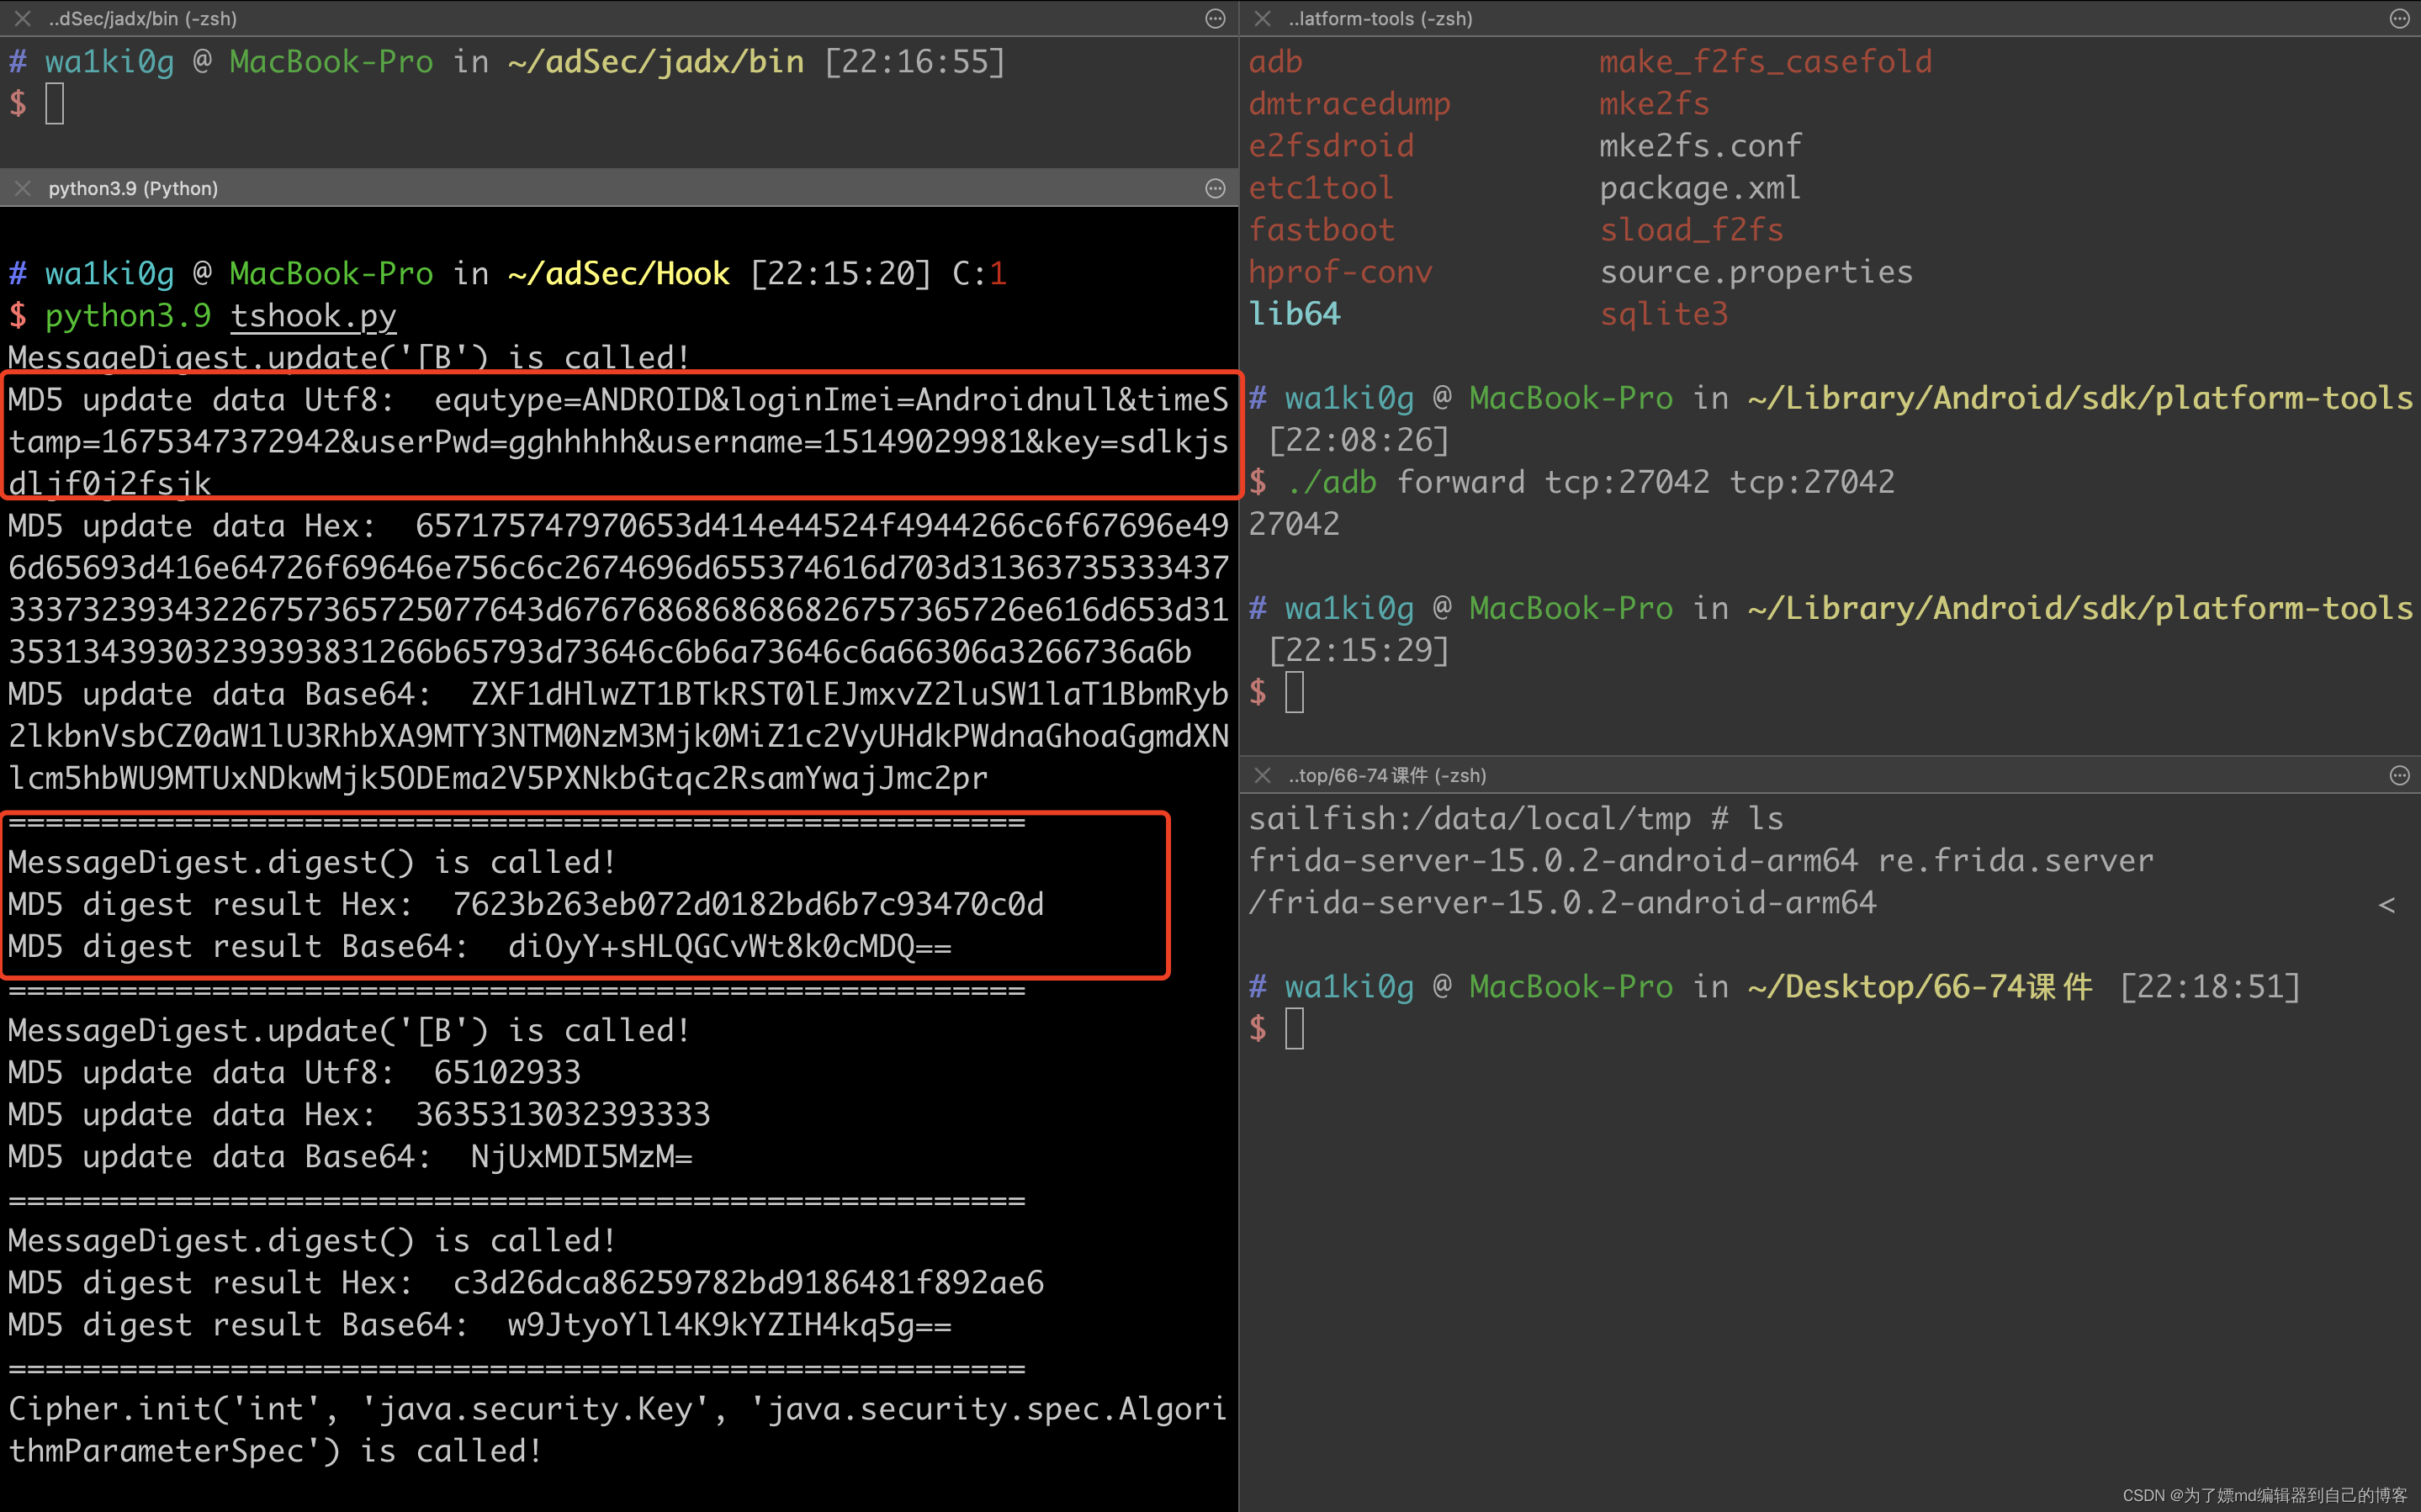Click sload_f2fs in file listing

click(x=1691, y=230)
